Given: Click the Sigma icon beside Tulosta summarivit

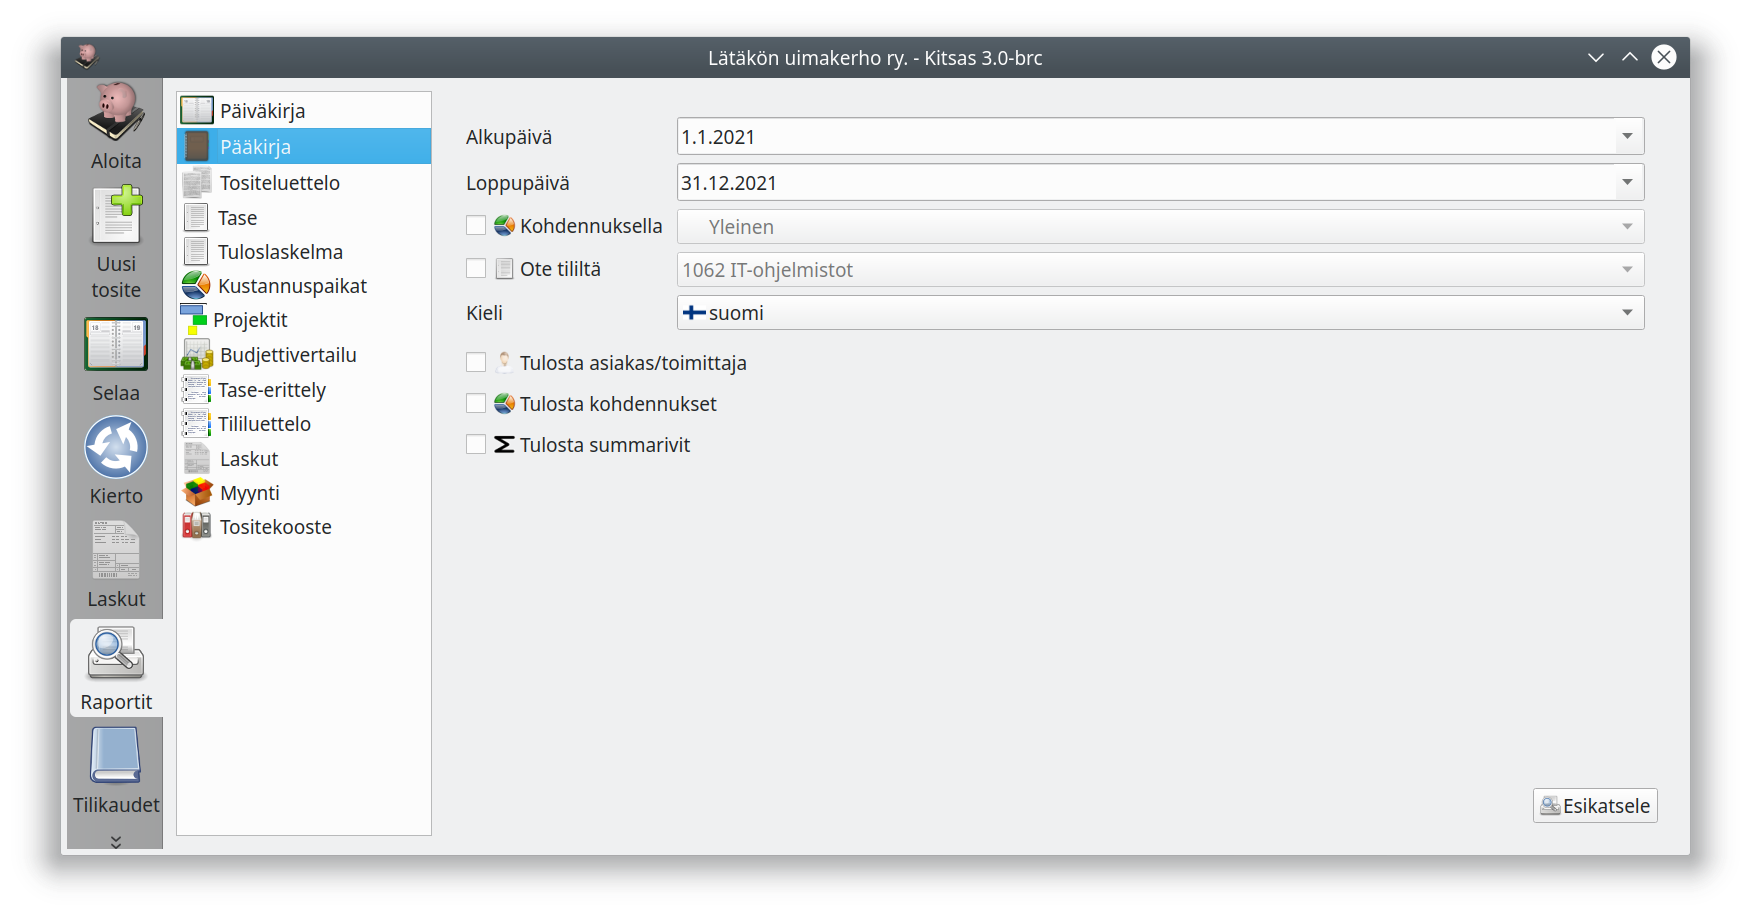Looking at the screenshot, I should point(504,444).
